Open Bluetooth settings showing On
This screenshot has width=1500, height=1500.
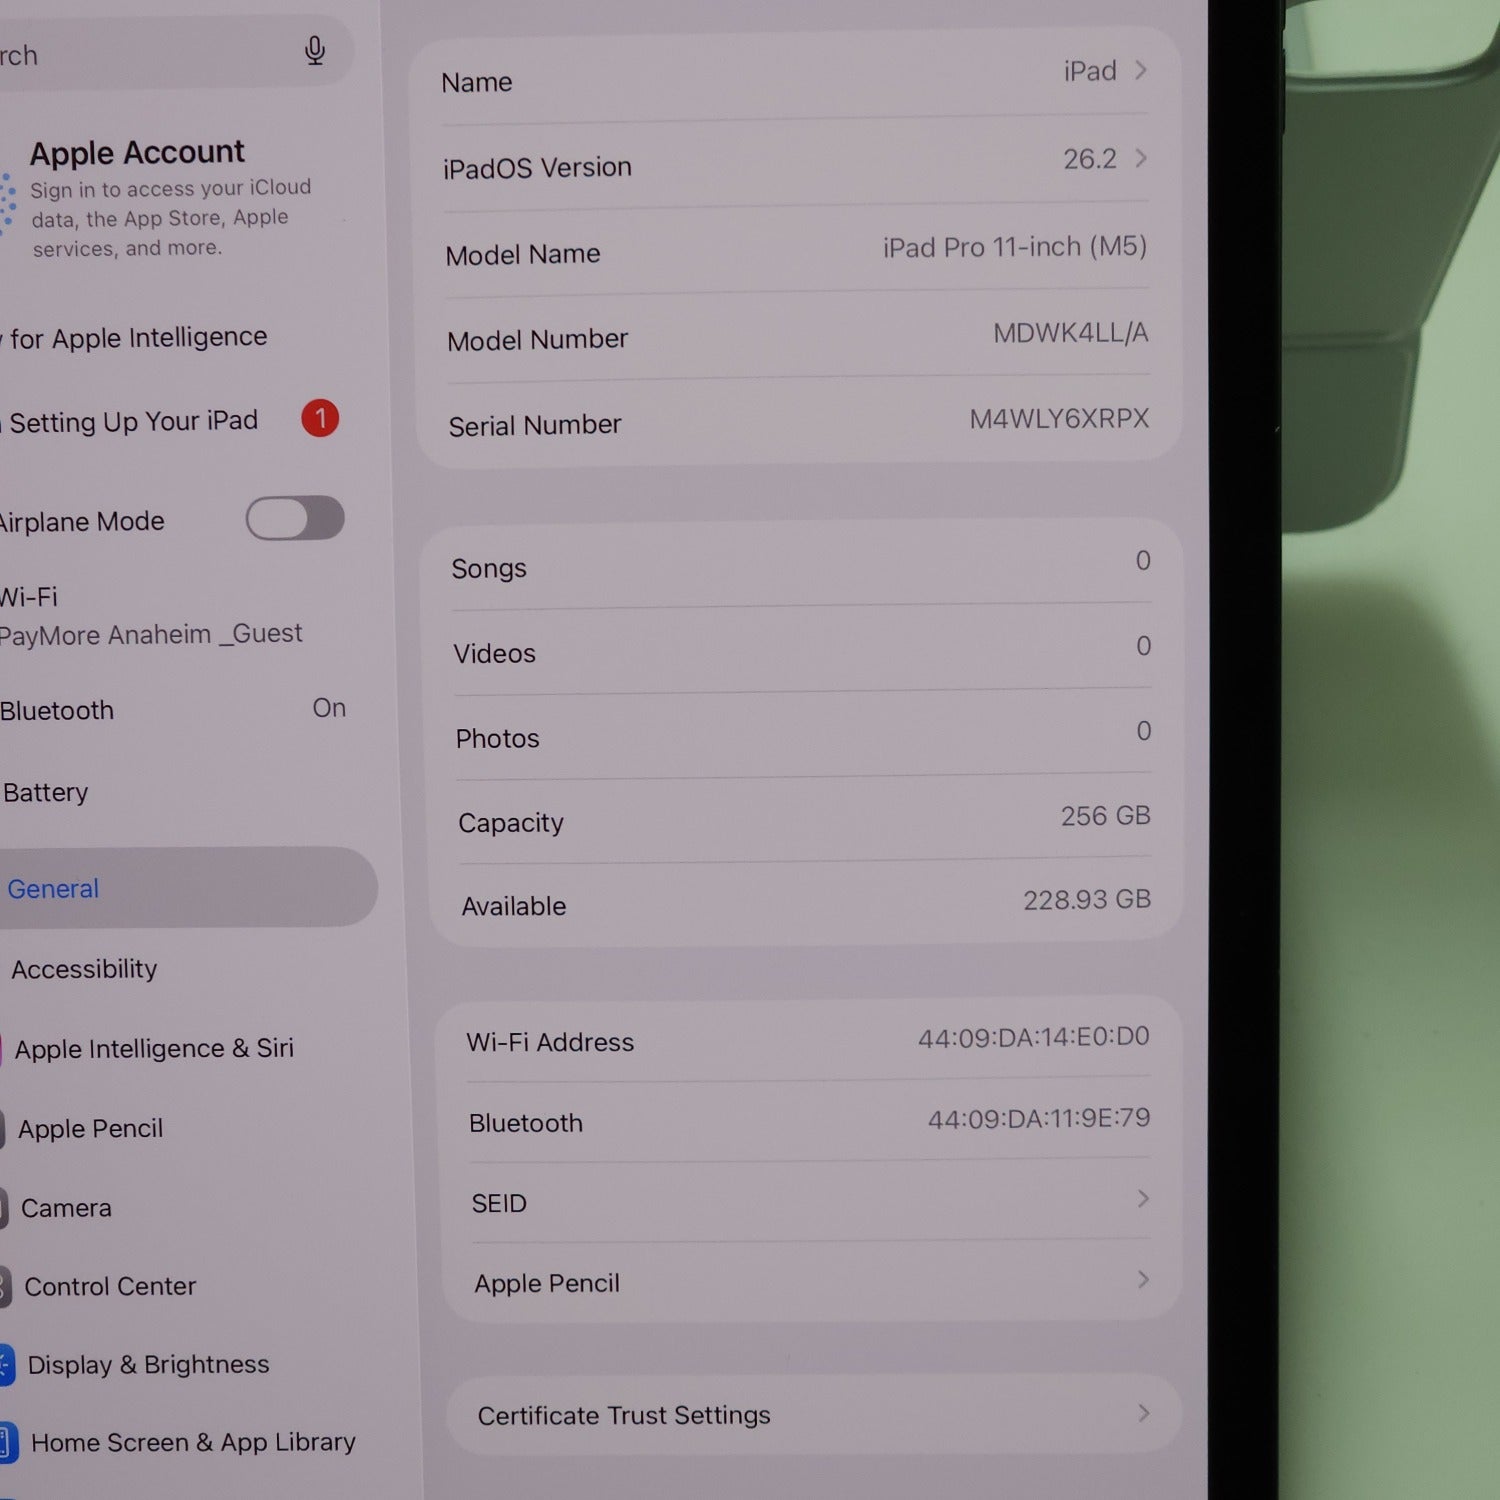(x=170, y=710)
